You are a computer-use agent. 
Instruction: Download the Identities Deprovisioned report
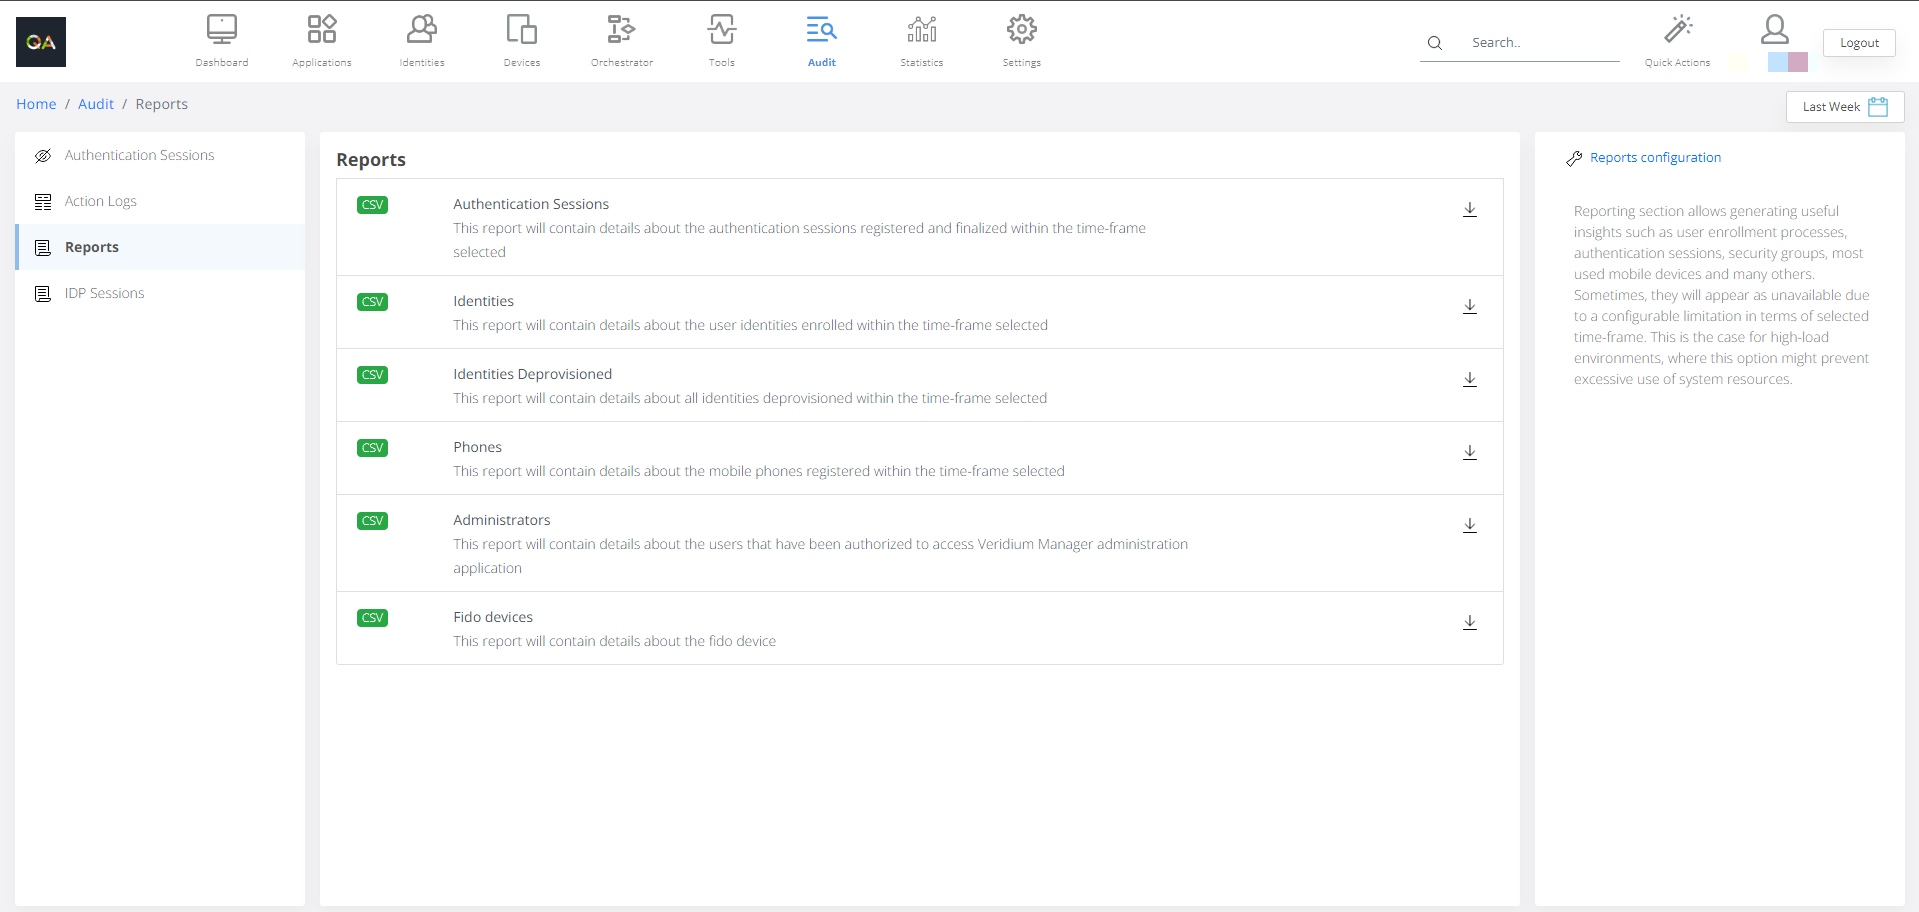[x=1469, y=380]
